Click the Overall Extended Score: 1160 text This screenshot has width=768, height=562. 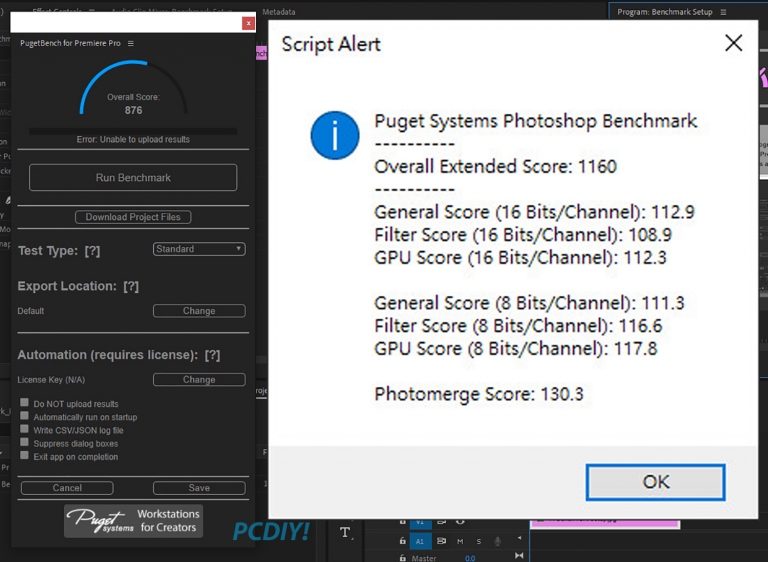pos(495,167)
